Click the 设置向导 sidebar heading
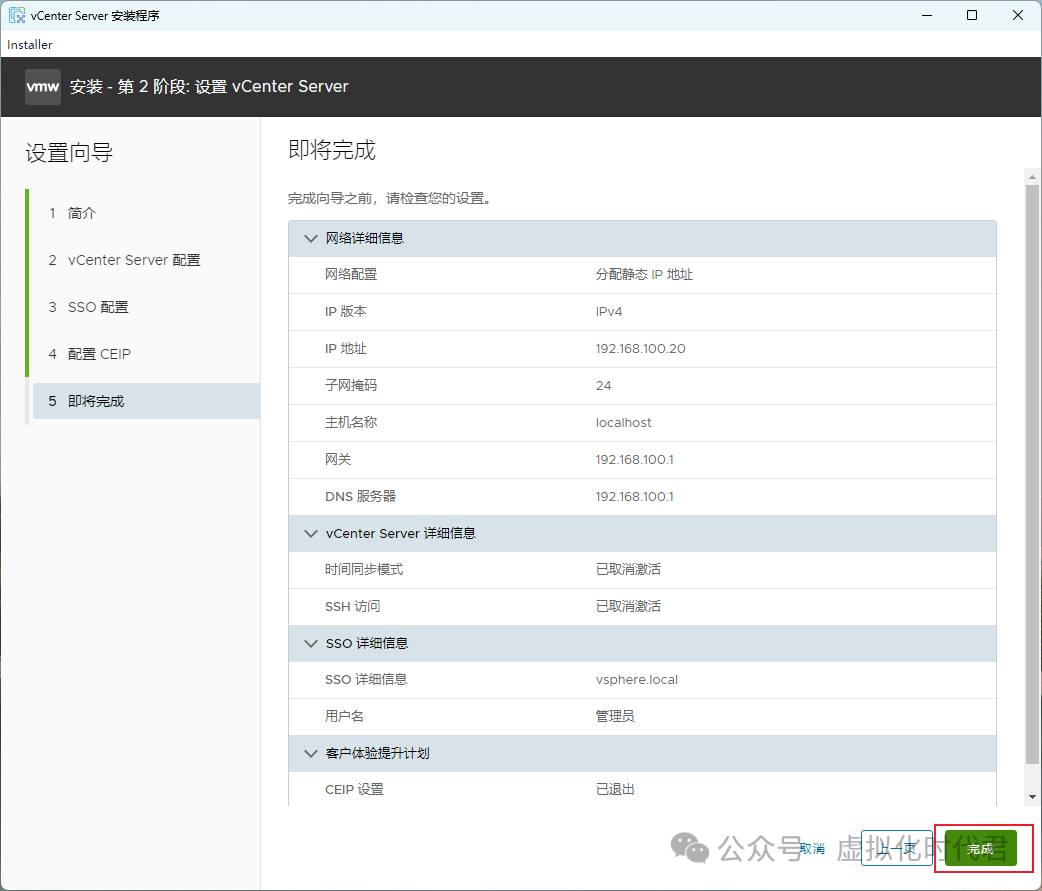 point(69,153)
